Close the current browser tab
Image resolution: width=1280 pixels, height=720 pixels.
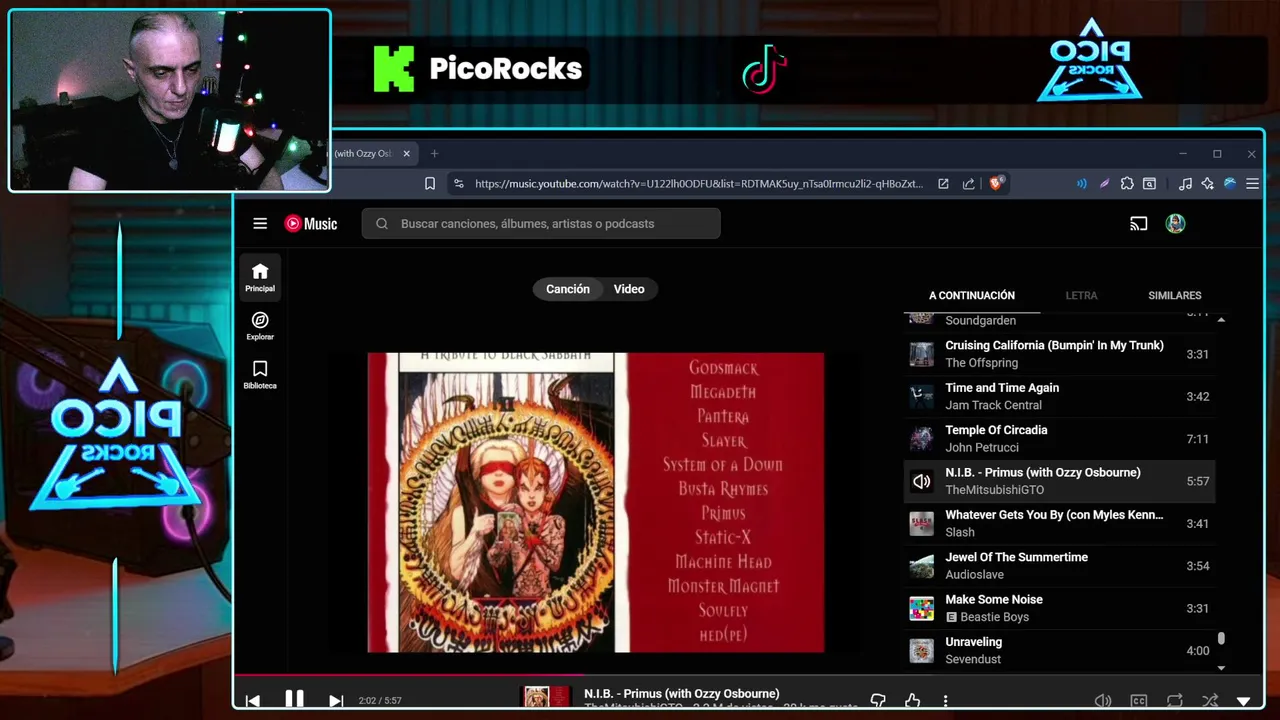pos(406,154)
